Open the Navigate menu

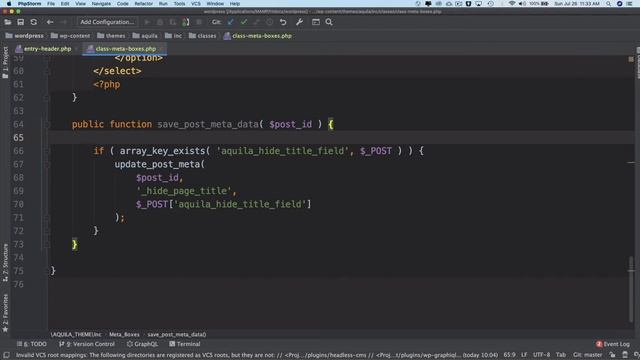click(x=101, y=4)
